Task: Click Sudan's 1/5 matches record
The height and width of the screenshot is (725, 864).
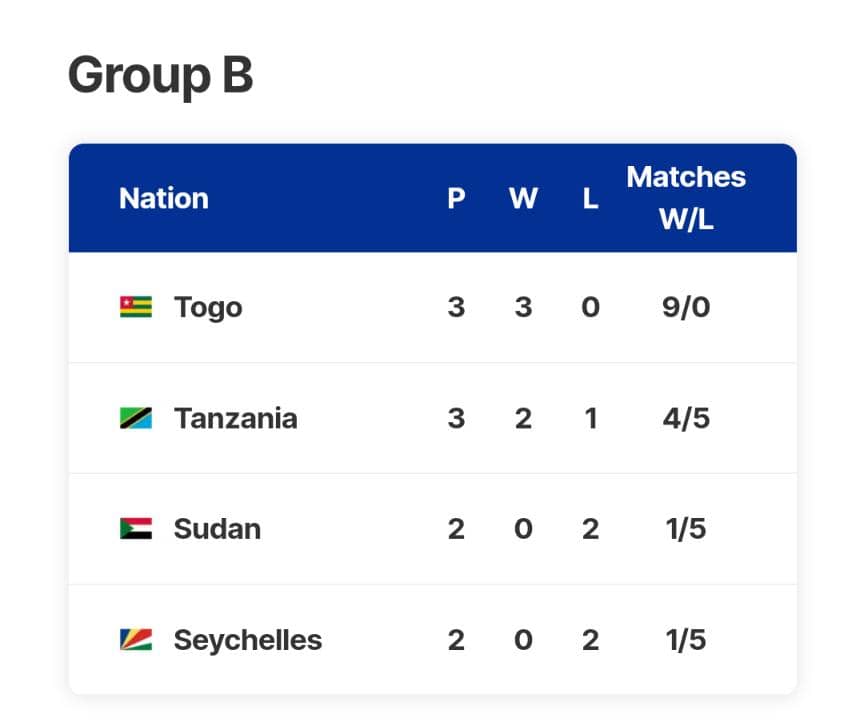Action: [686, 528]
